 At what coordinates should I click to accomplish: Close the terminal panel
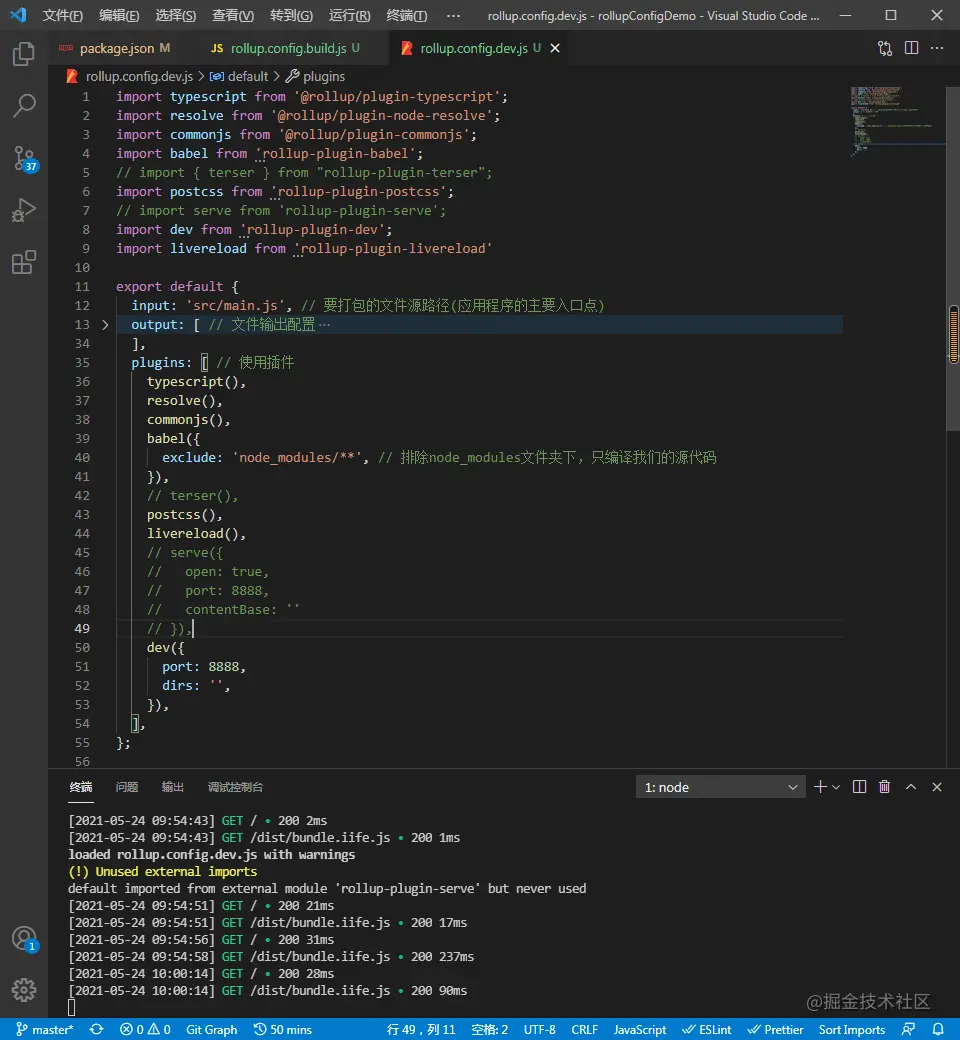(x=937, y=787)
